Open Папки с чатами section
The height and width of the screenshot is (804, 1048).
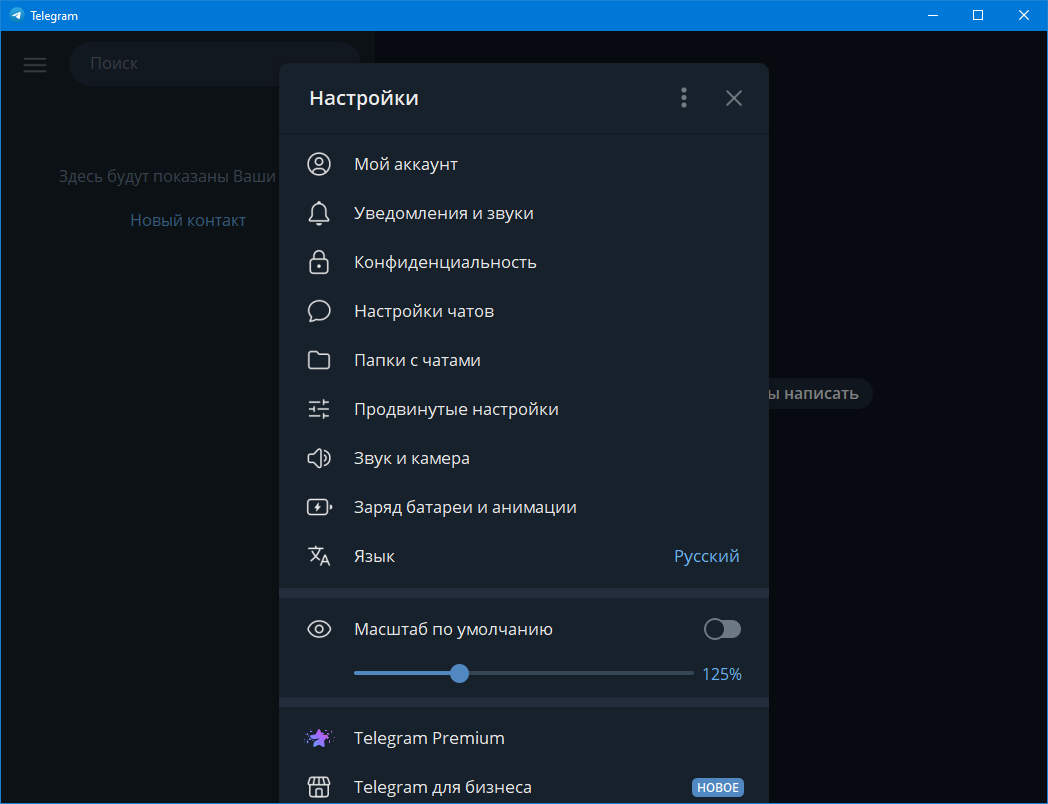coord(523,360)
